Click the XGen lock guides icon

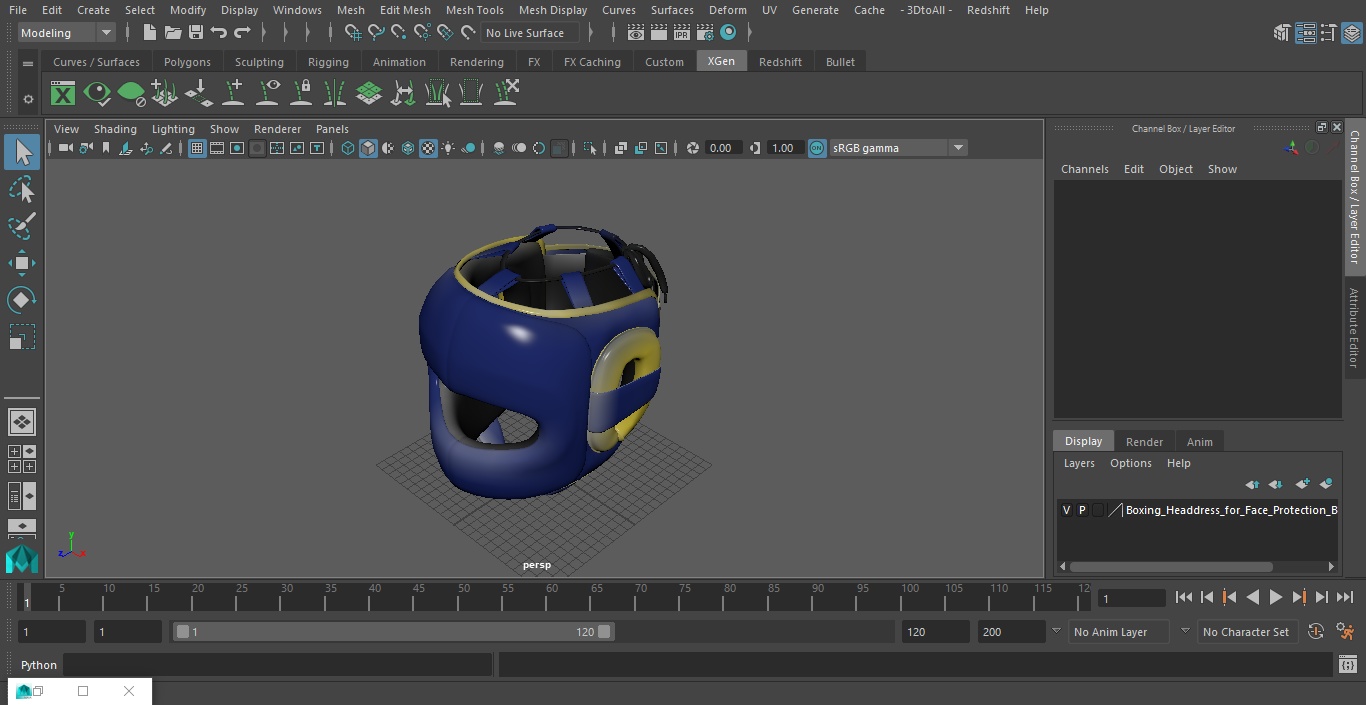(x=301, y=94)
